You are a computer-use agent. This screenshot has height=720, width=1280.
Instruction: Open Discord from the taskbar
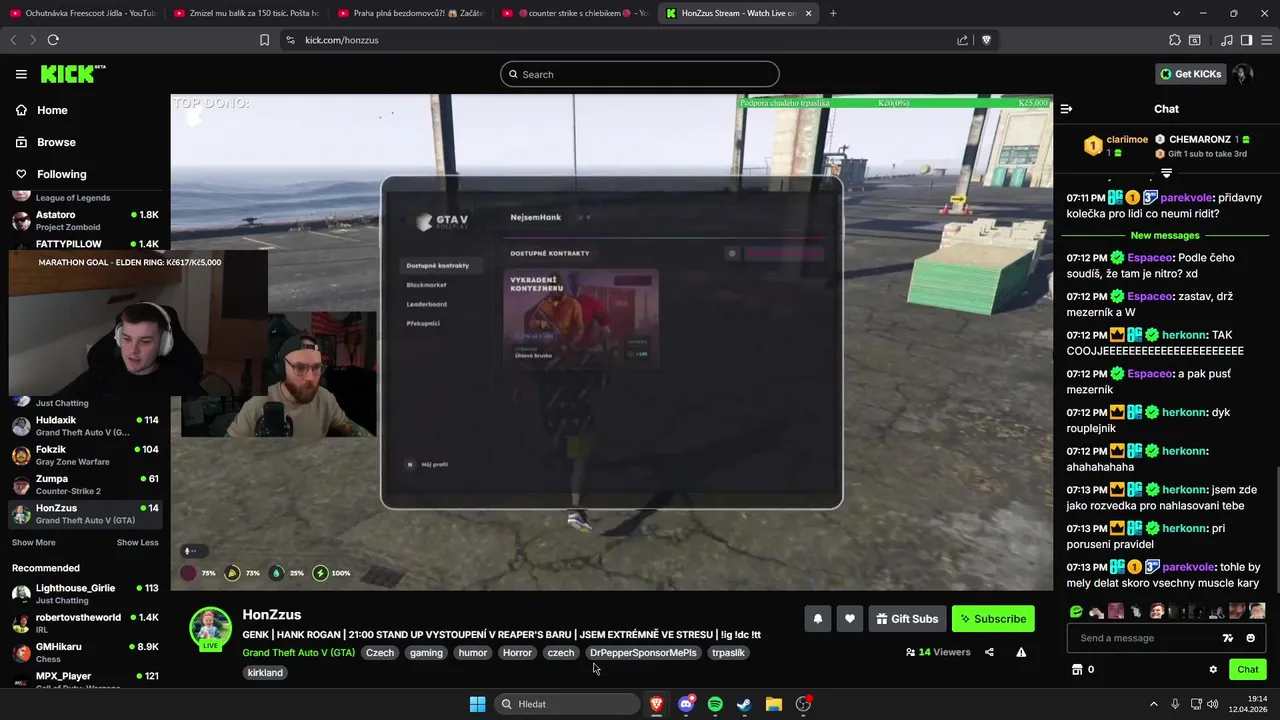pyautogui.click(x=686, y=704)
